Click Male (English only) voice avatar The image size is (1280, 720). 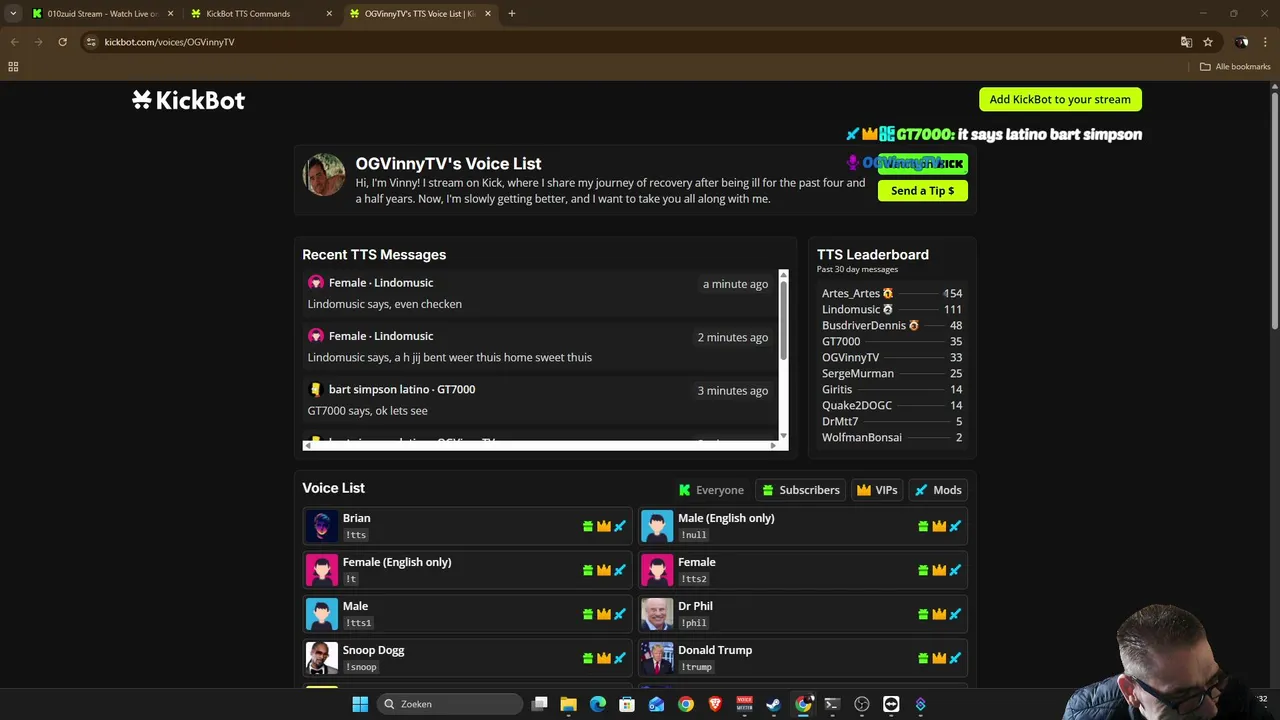click(x=657, y=526)
